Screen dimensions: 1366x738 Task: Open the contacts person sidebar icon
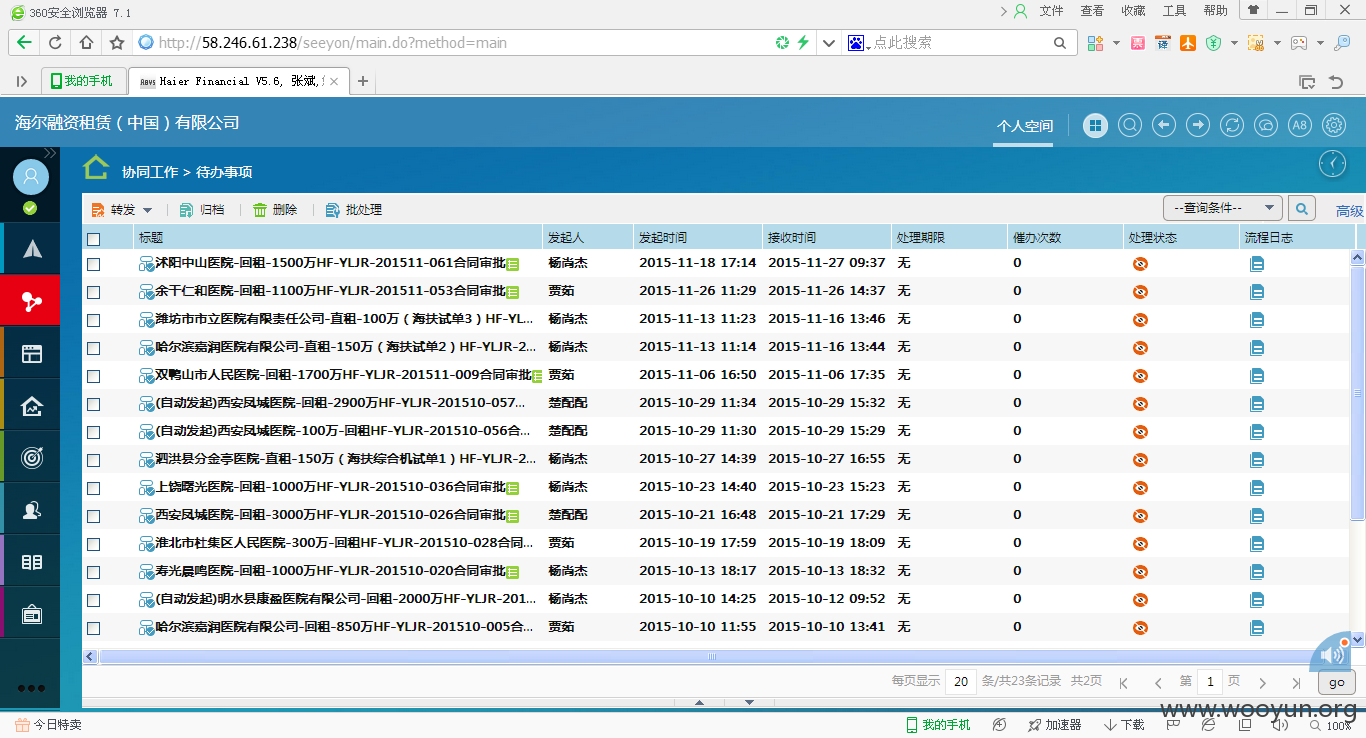[32, 509]
